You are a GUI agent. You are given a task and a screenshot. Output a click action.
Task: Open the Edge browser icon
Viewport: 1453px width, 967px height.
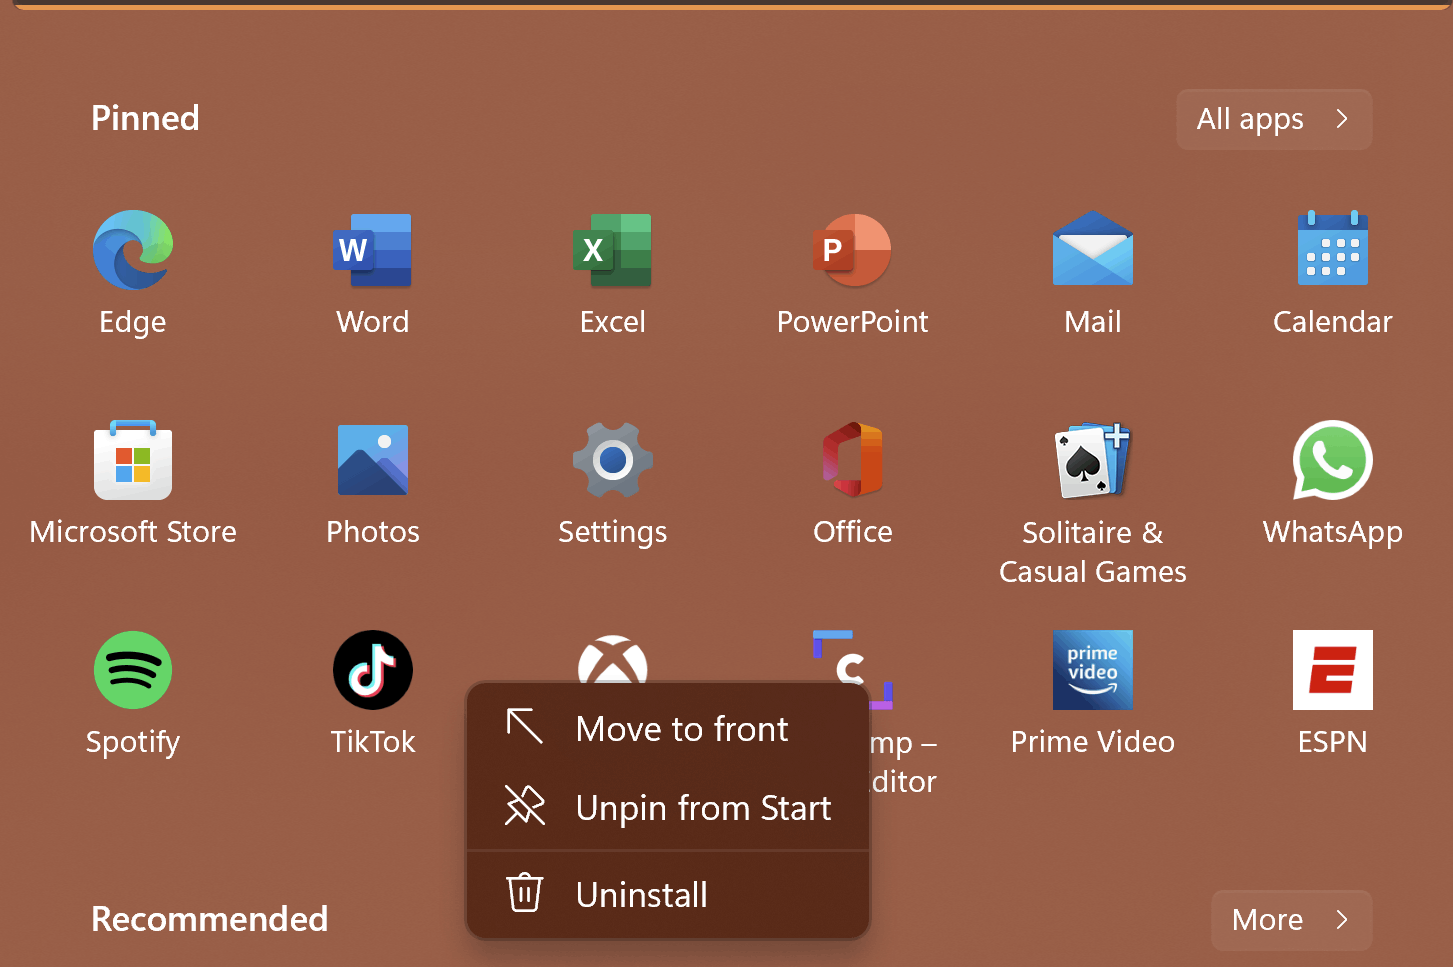point(133,250)
